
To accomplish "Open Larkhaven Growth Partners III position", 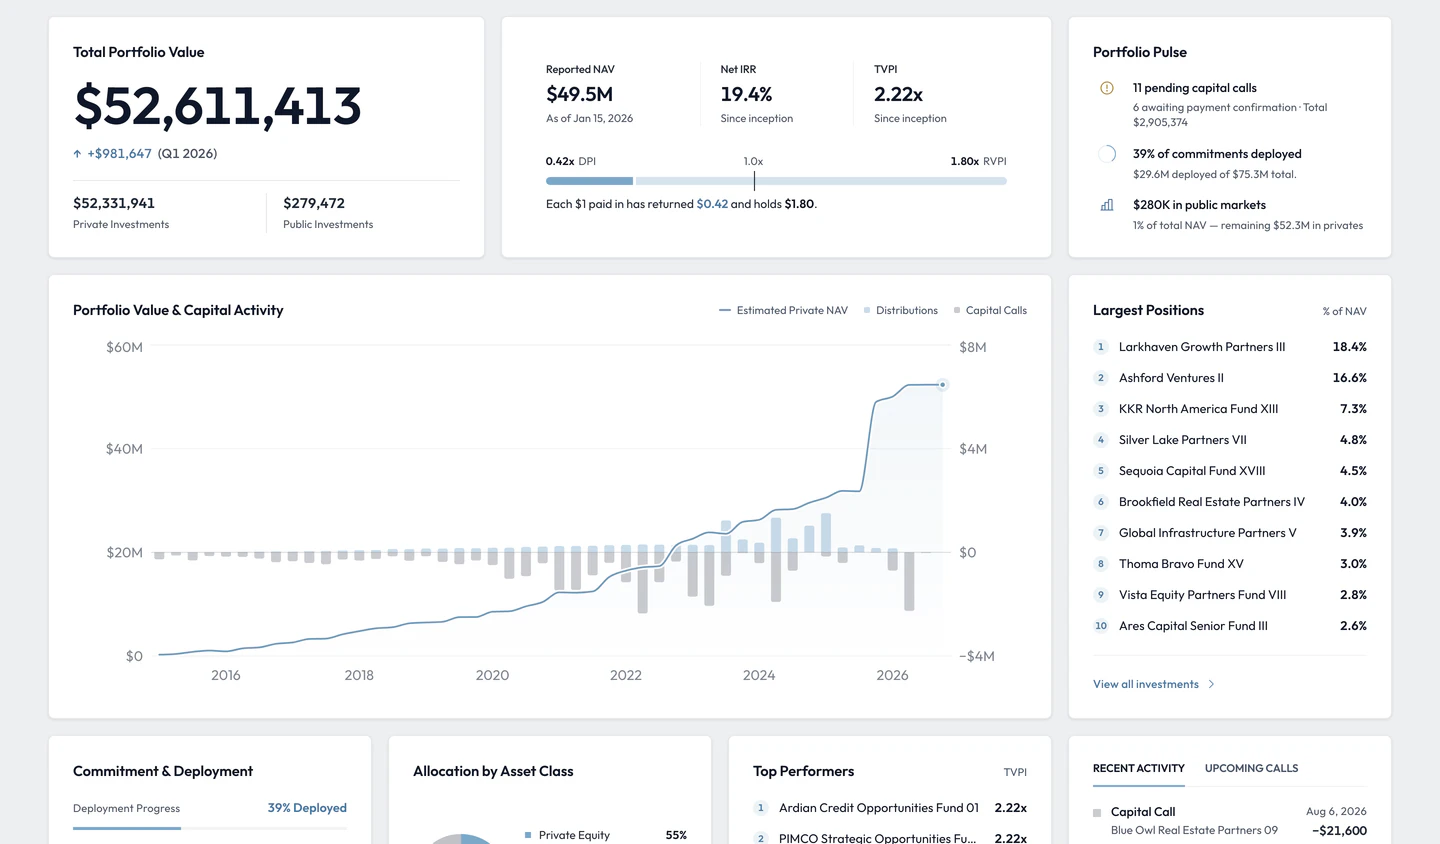I will (x=1230, y=347).
